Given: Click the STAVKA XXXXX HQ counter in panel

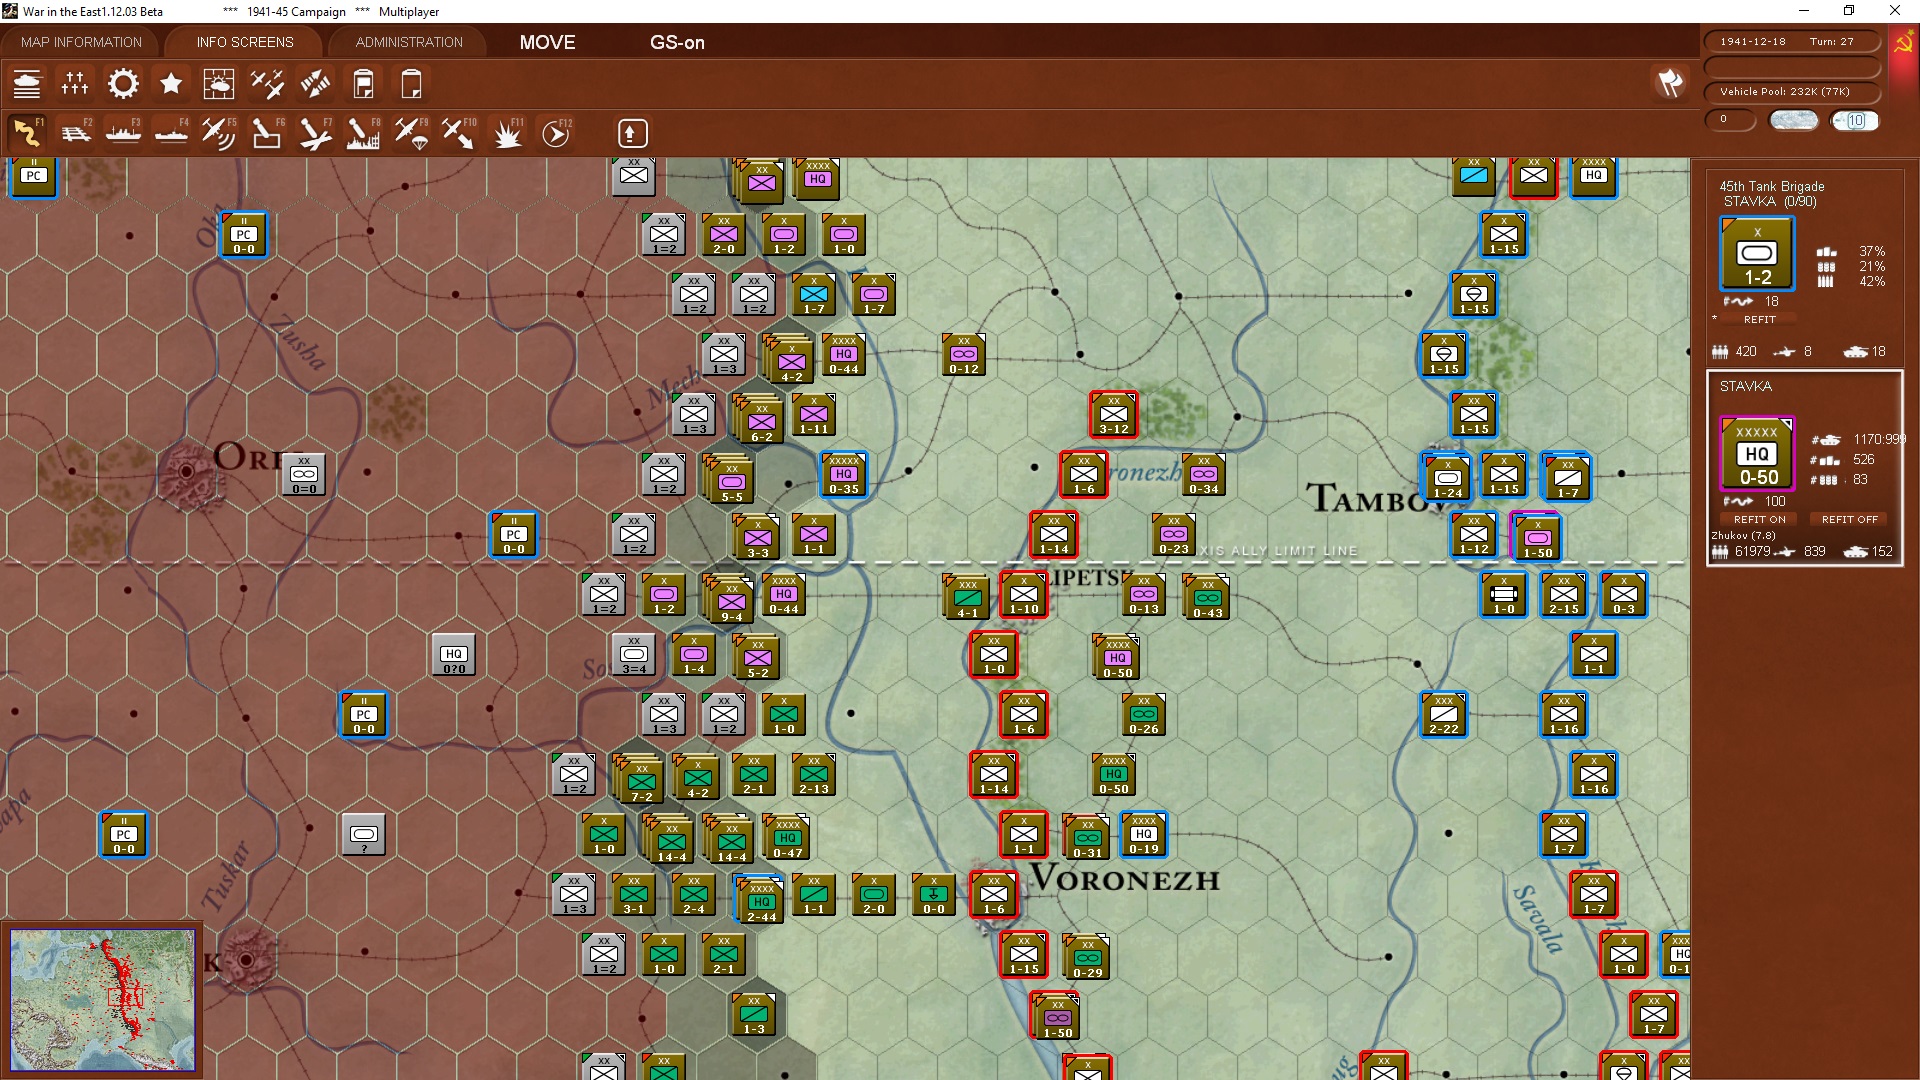Looking at the screenshot, I should 1756,454.
